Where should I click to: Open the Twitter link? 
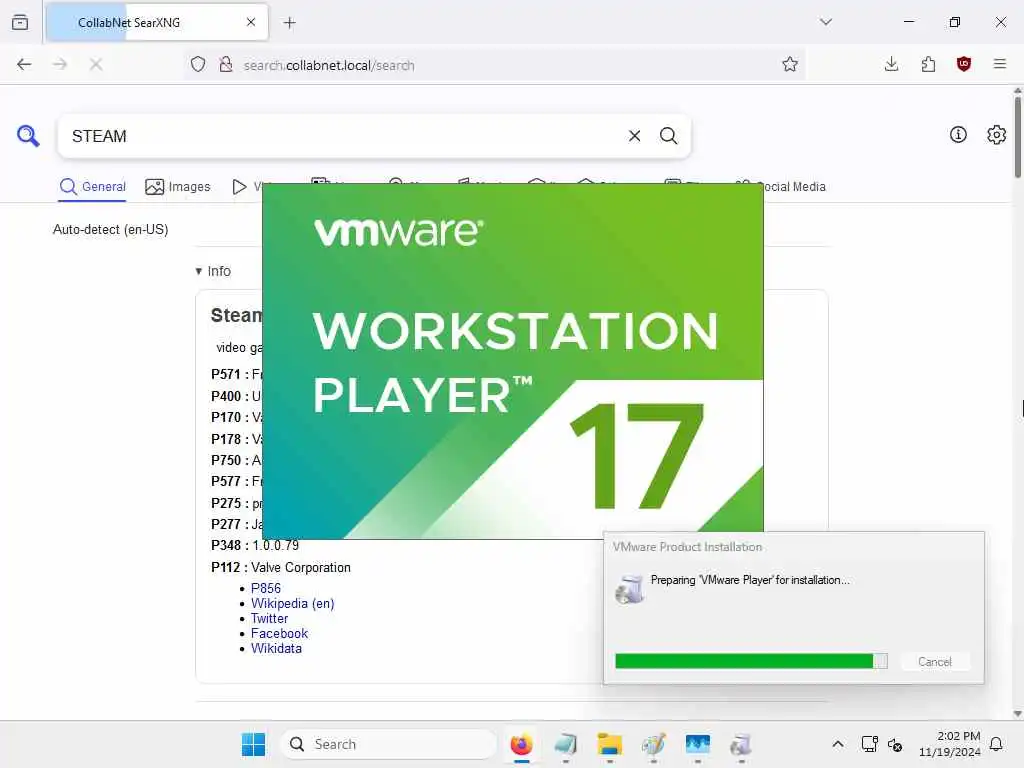269,618
